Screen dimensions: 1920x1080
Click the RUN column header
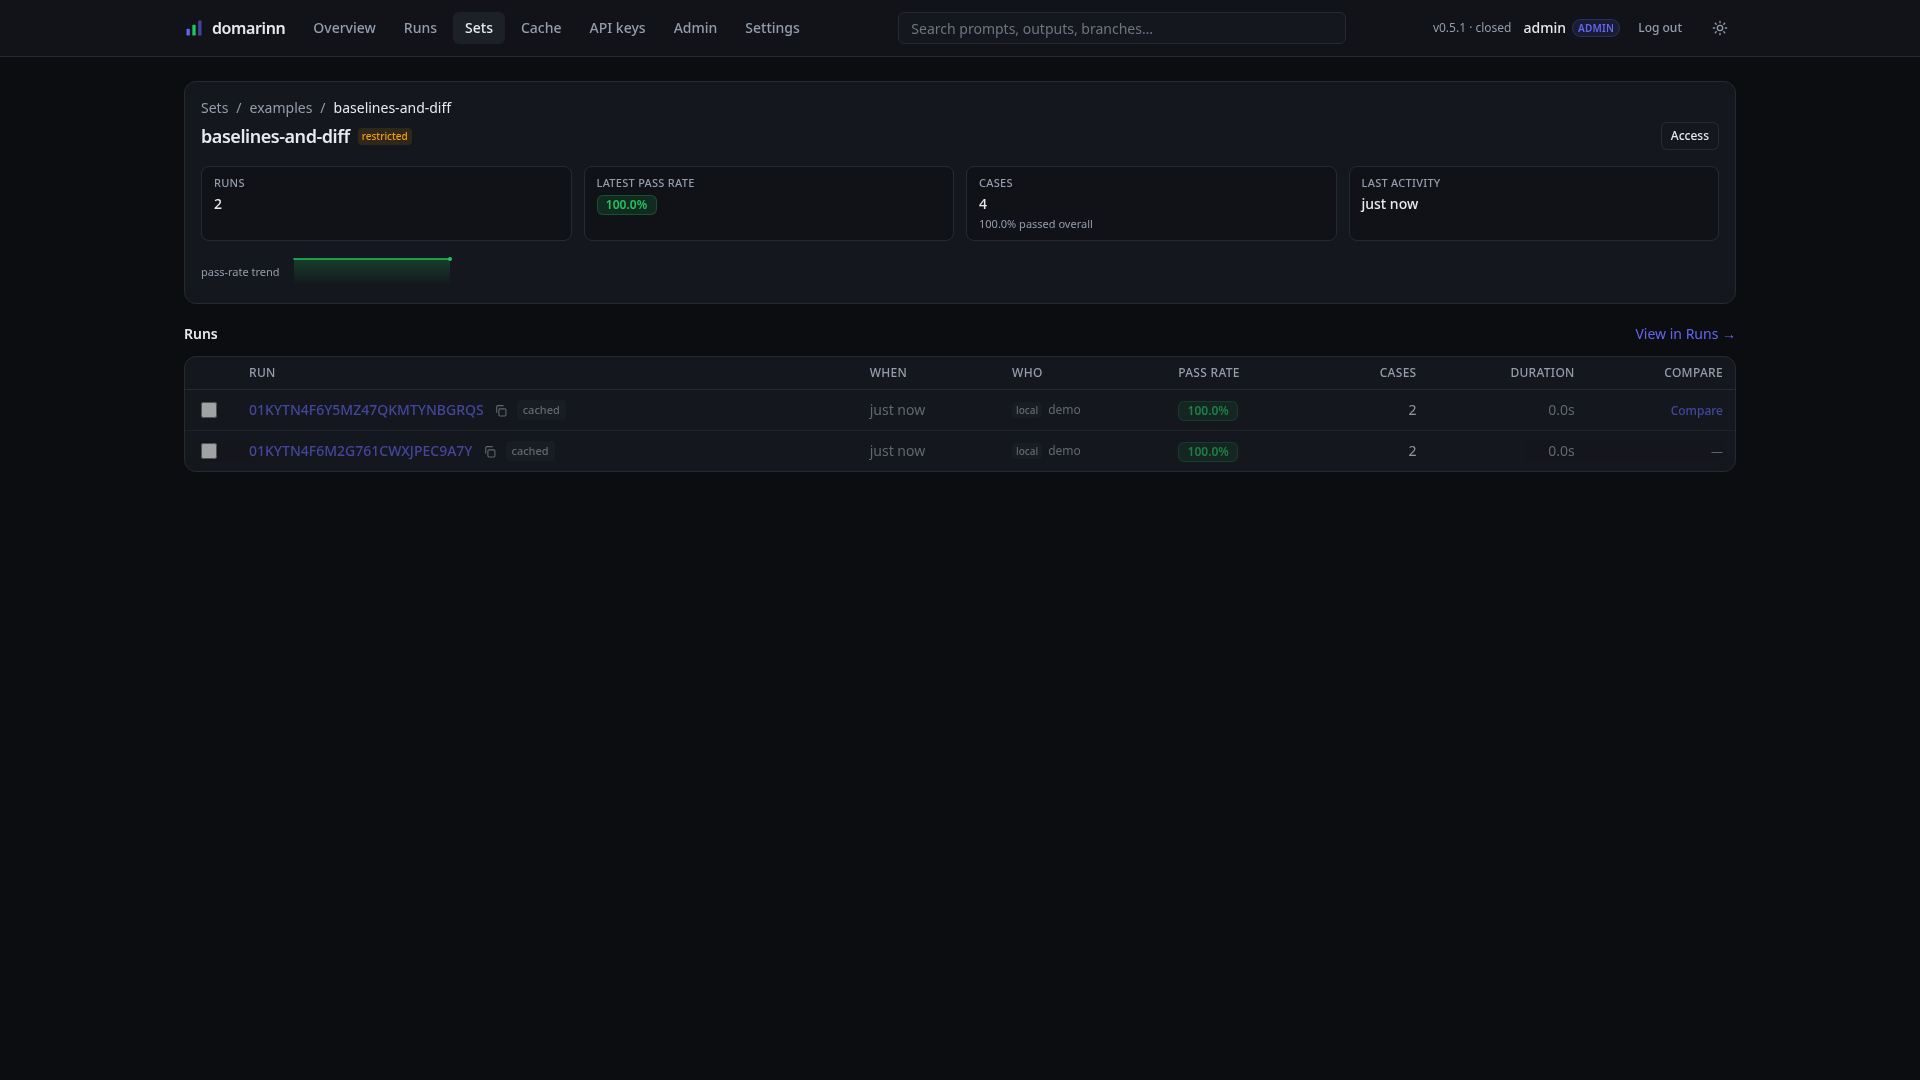[262, 373]
